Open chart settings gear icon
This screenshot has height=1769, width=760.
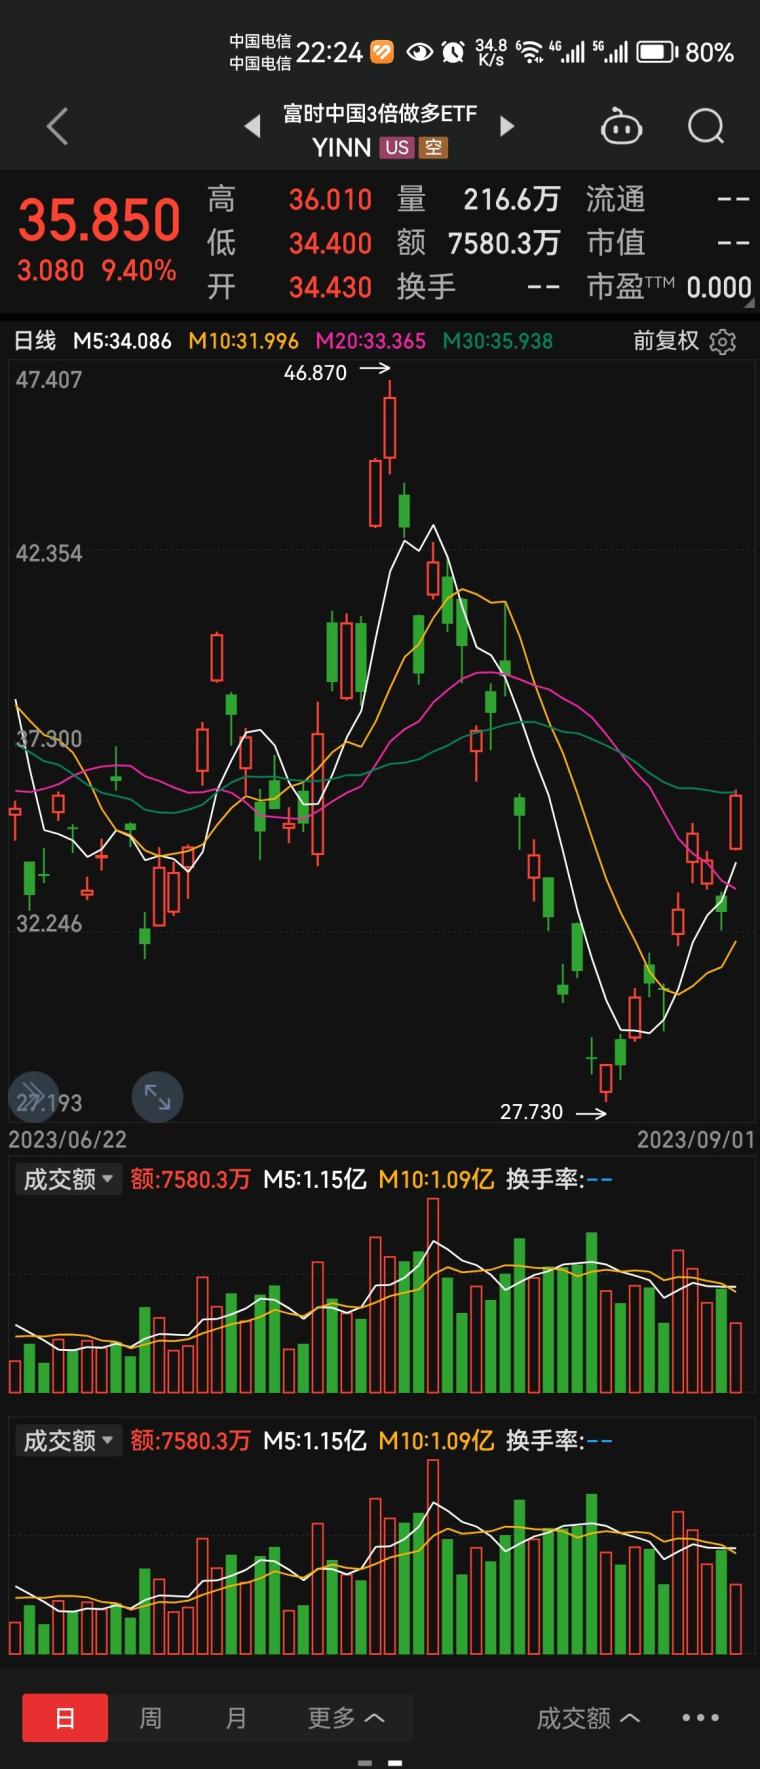(722, 342)
